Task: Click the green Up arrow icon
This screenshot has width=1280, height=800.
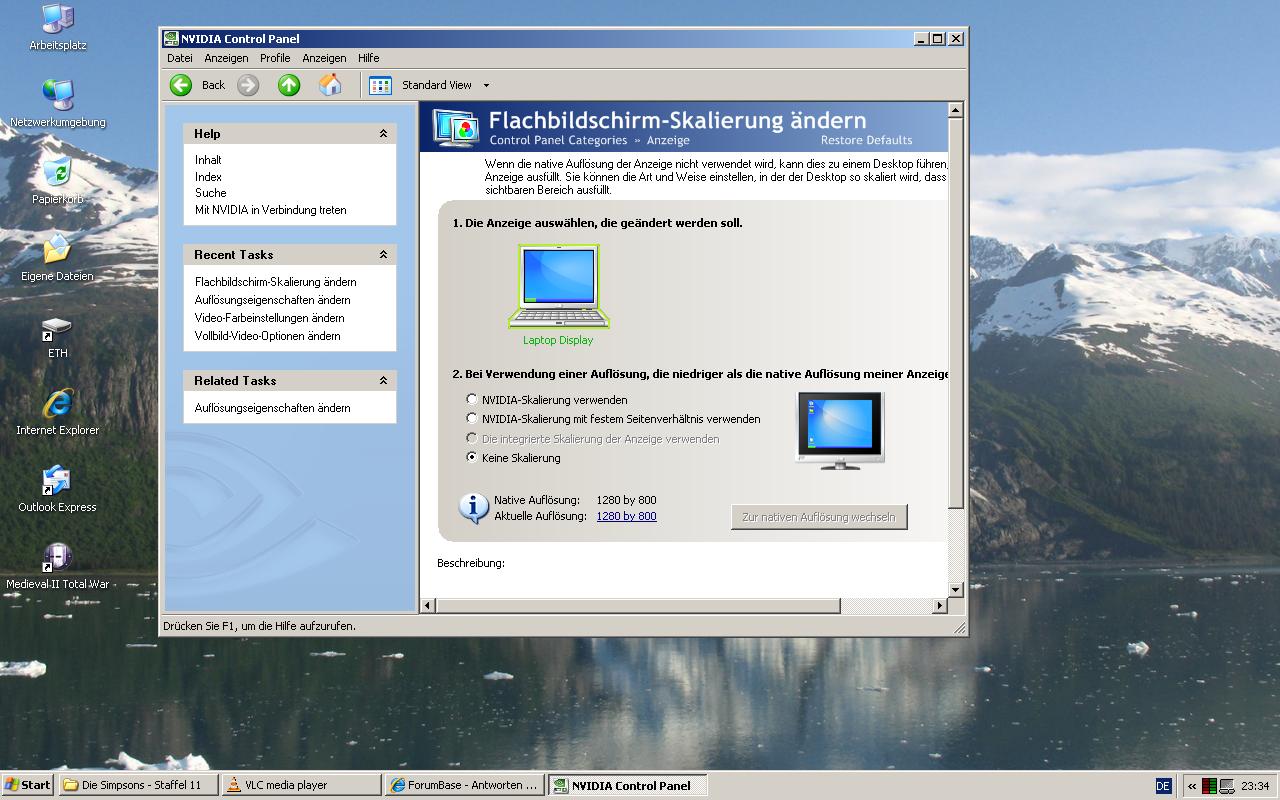Action: [x=289, y=85]
